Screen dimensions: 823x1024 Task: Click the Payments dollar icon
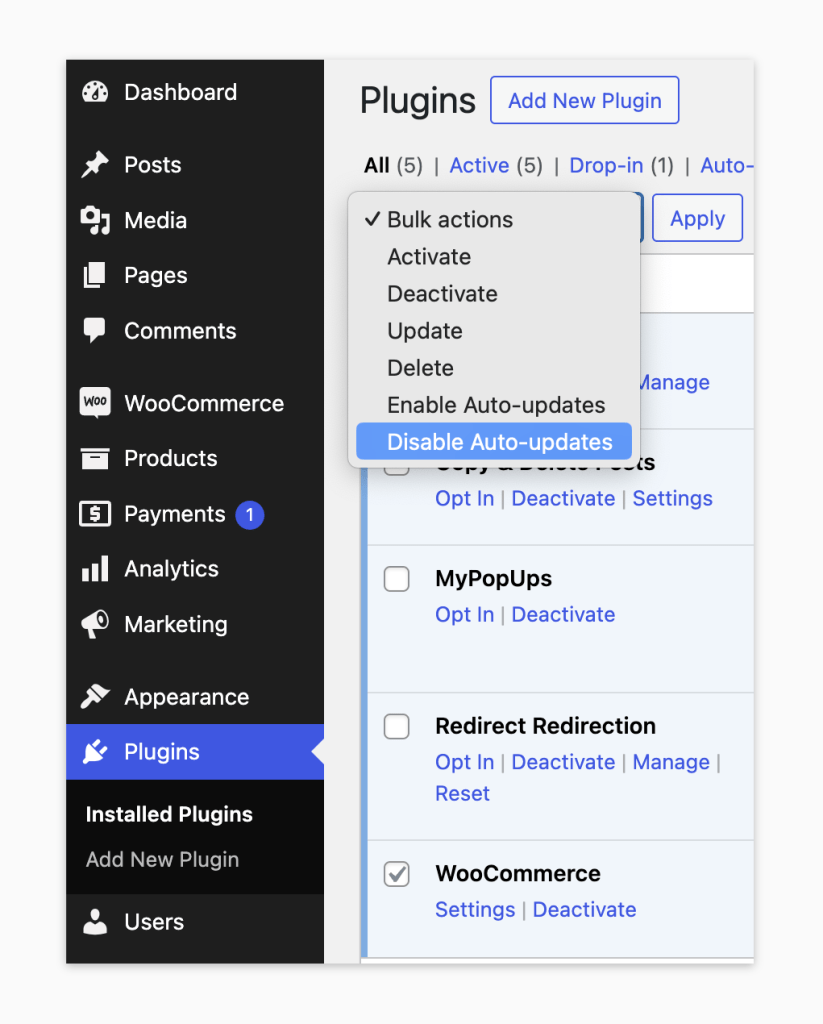95,514
